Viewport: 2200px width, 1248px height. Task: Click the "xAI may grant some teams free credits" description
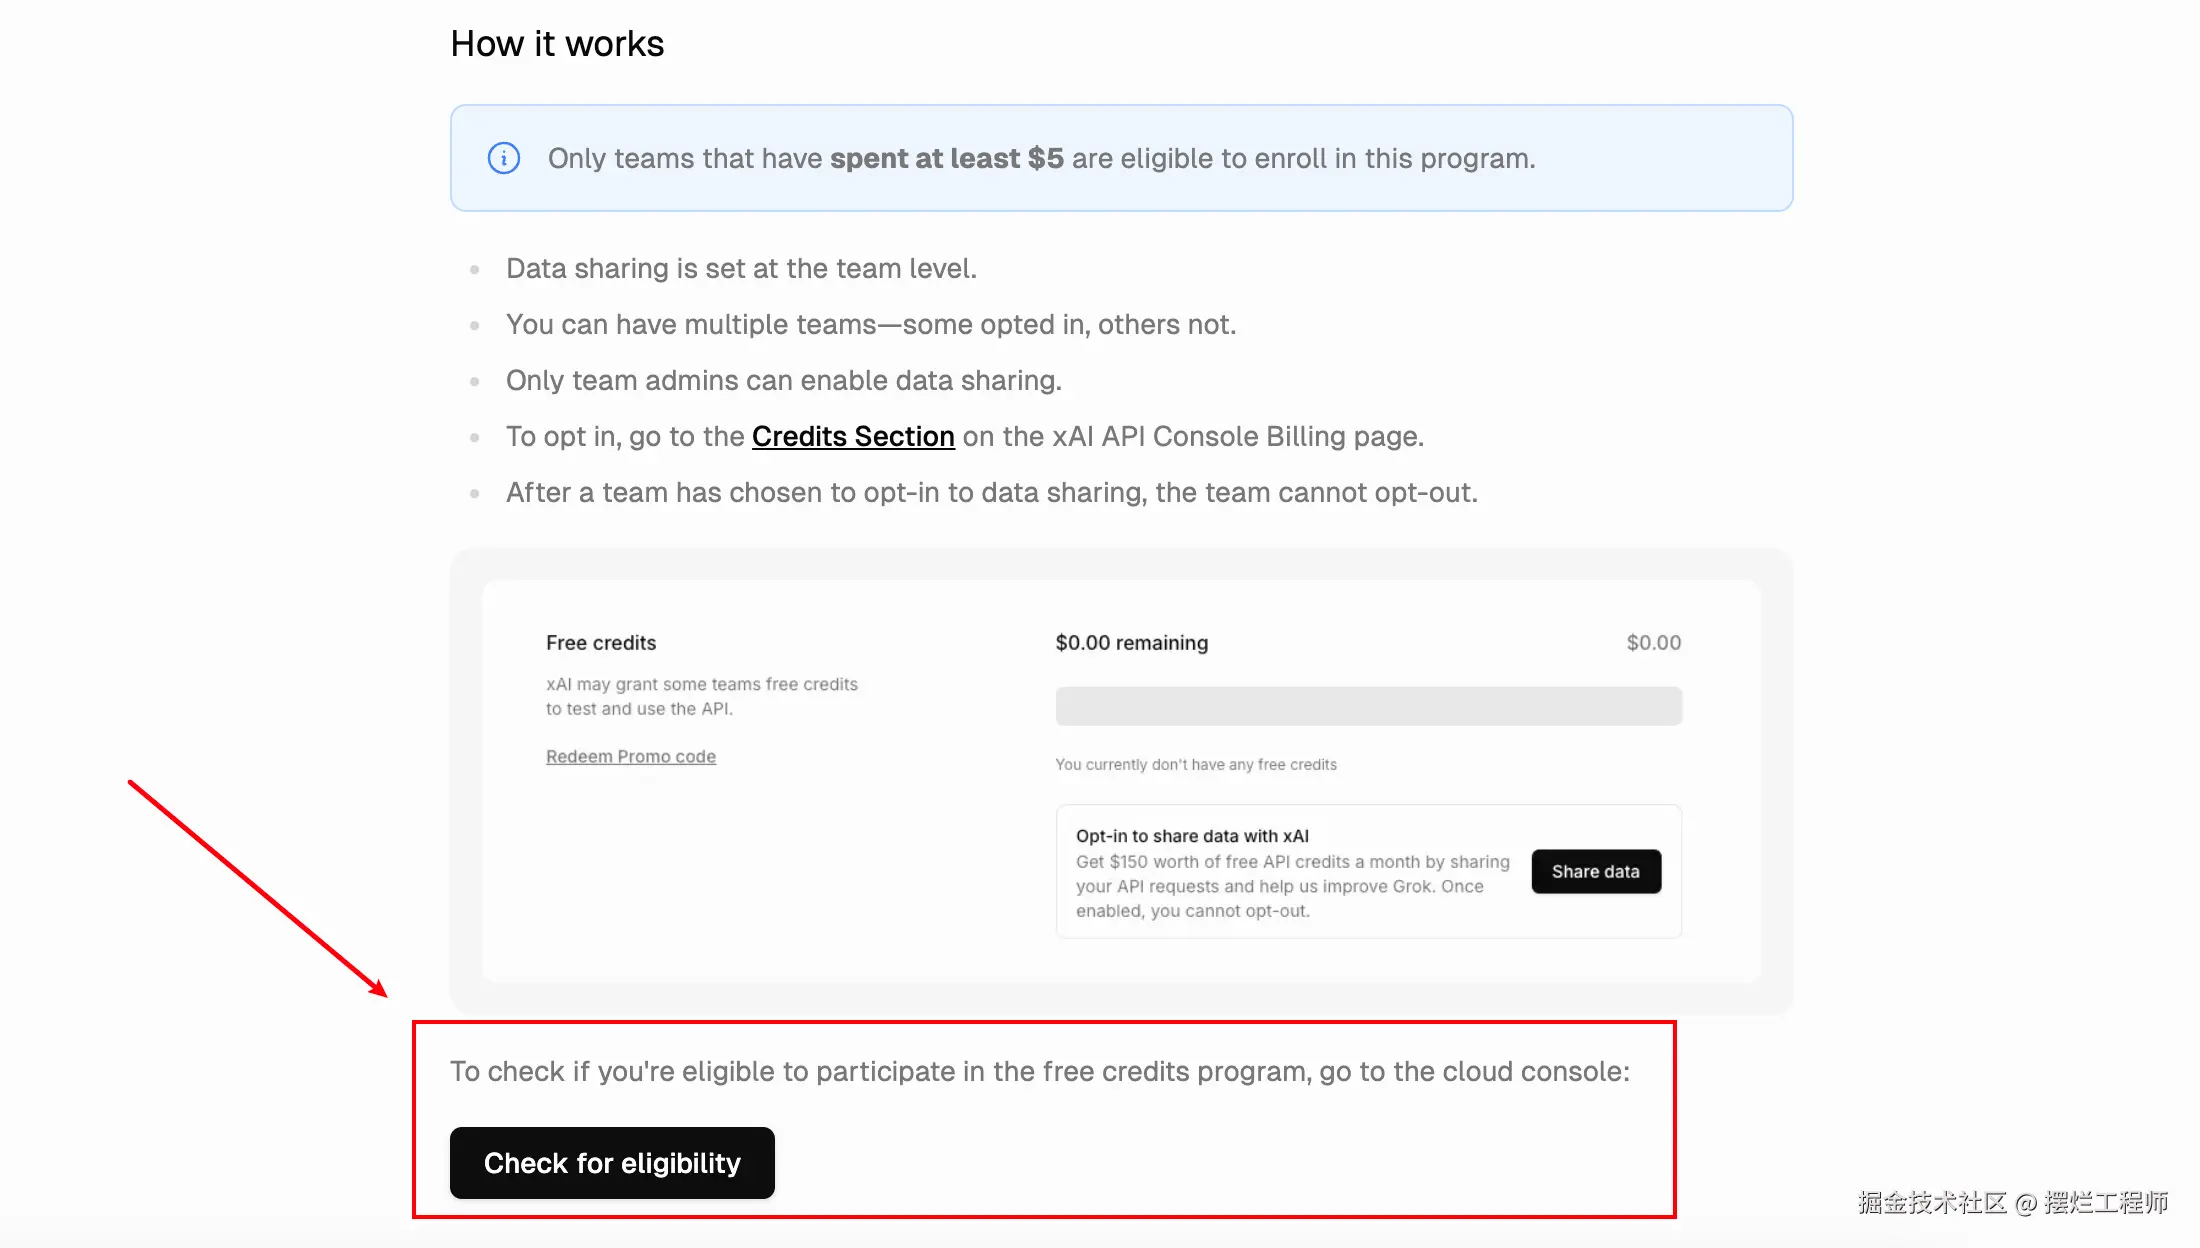pos(701,696)
